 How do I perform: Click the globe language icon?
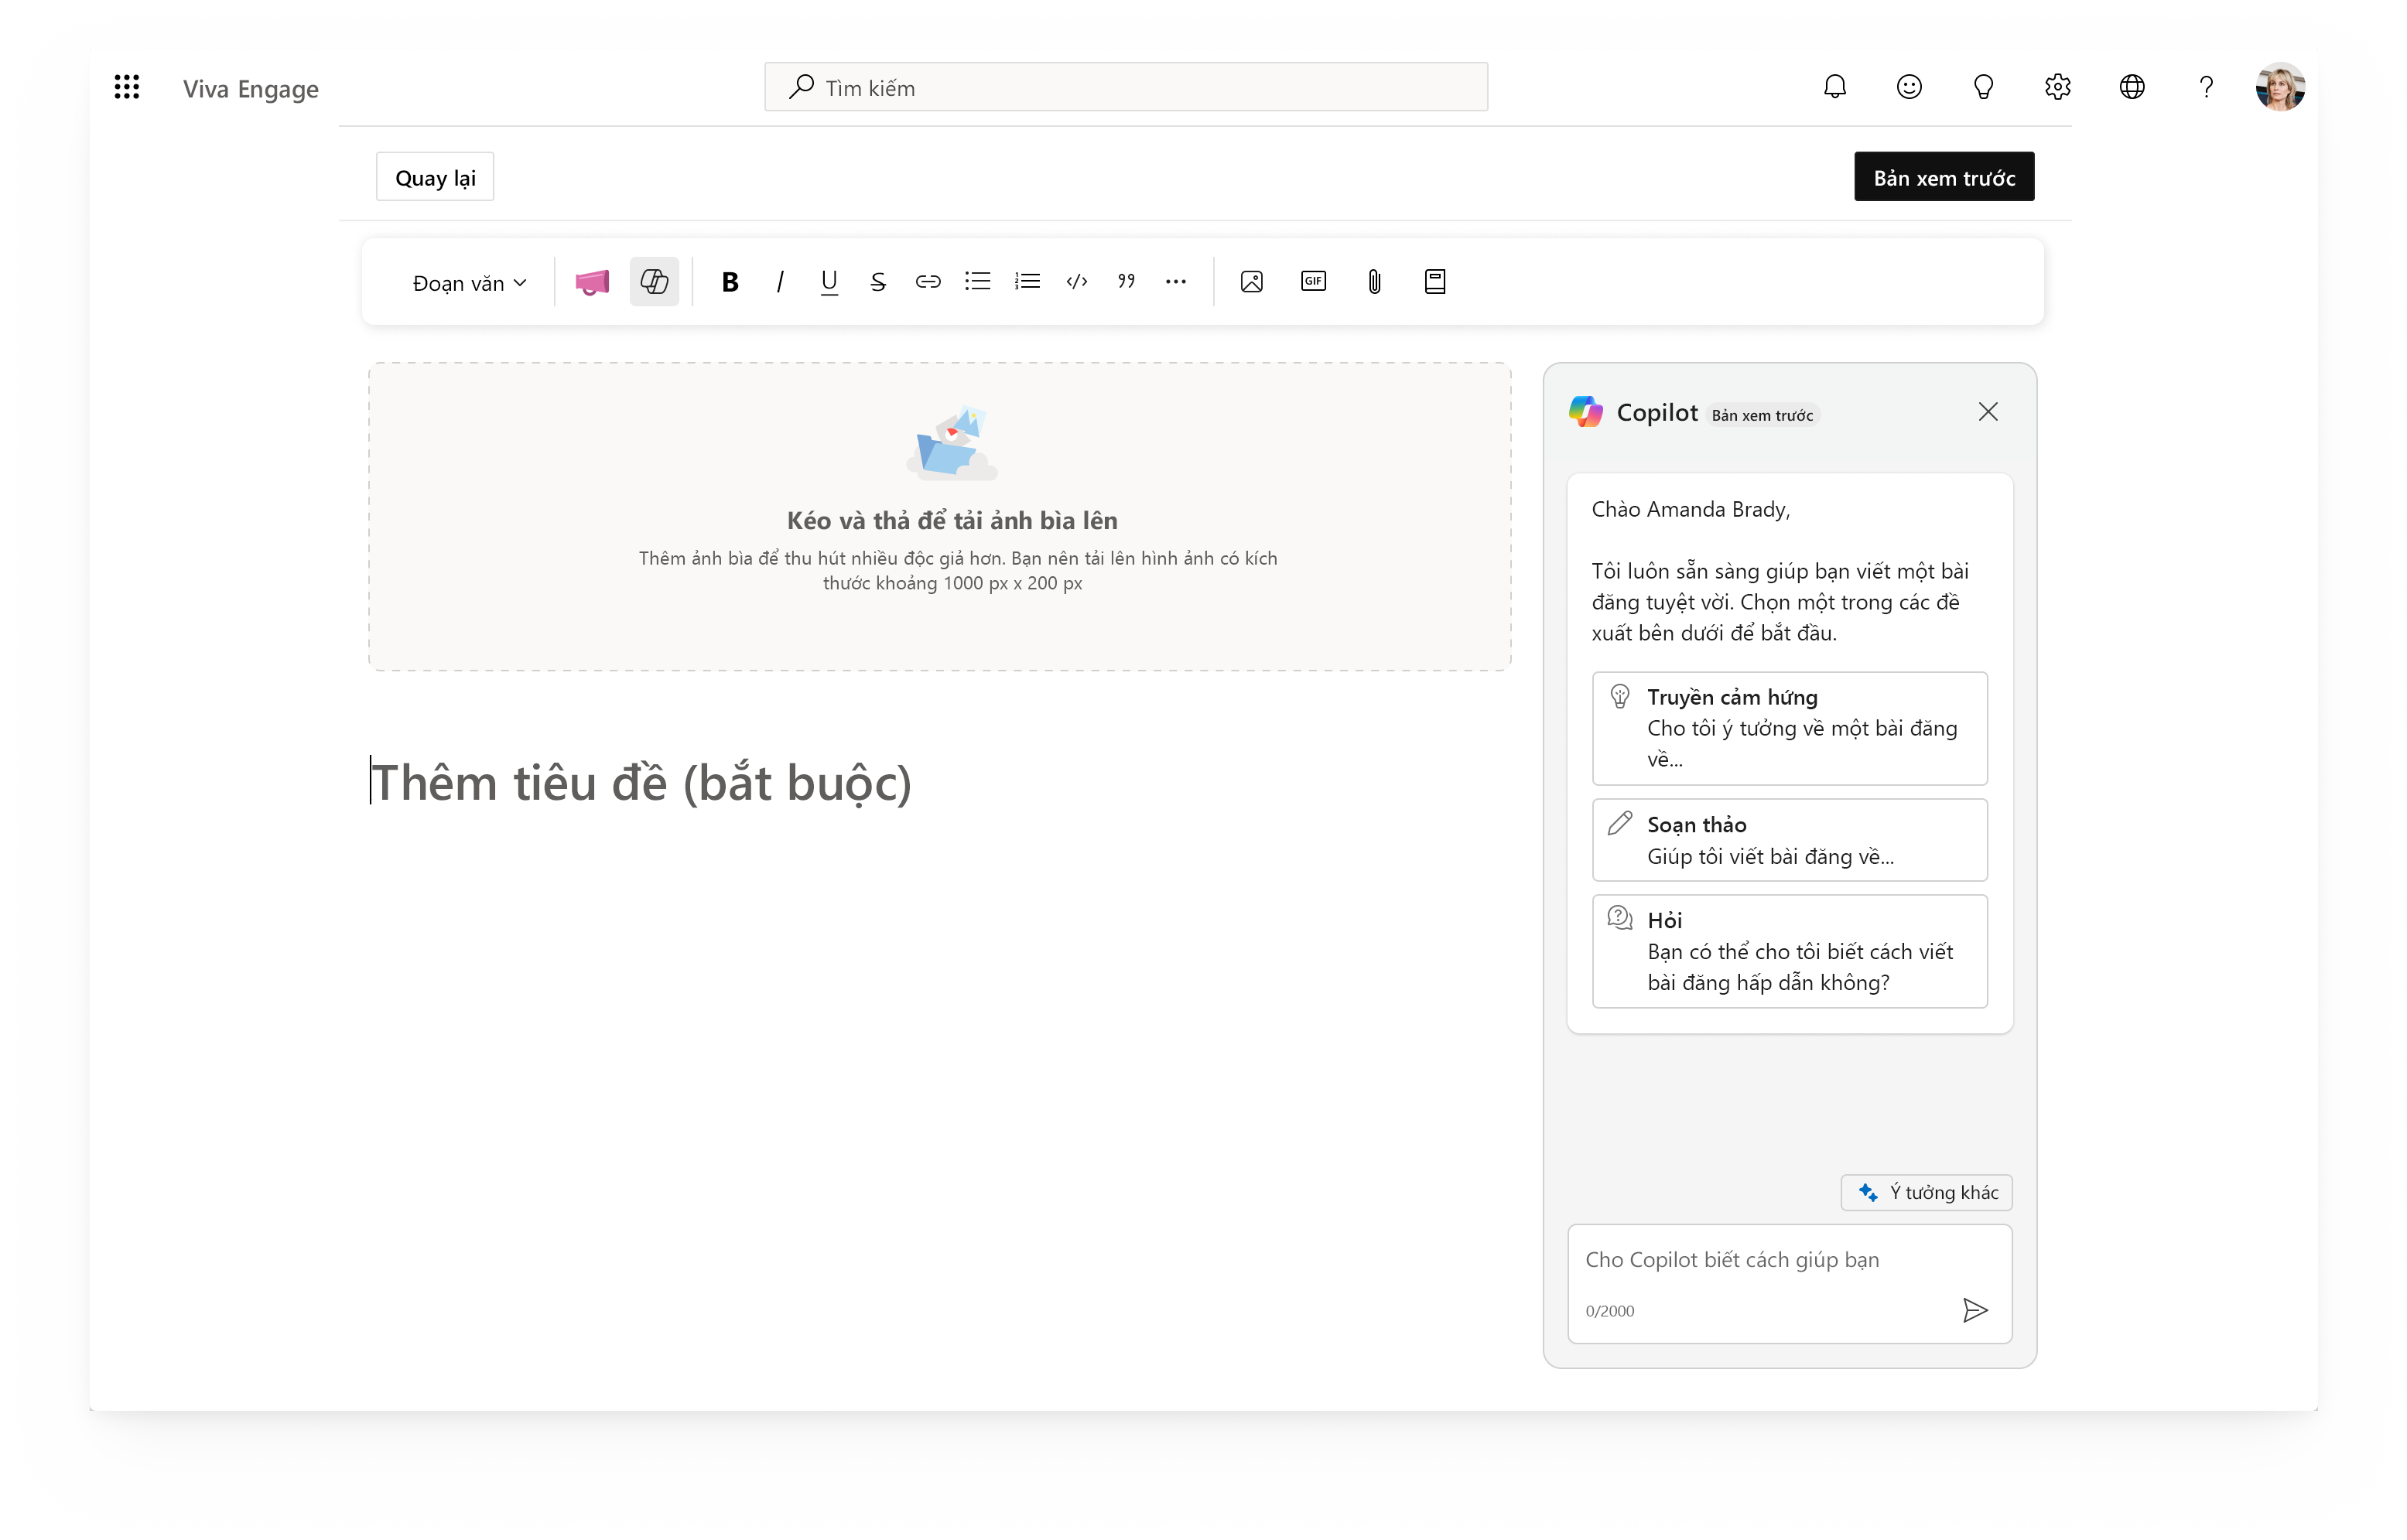[2132, 87]
